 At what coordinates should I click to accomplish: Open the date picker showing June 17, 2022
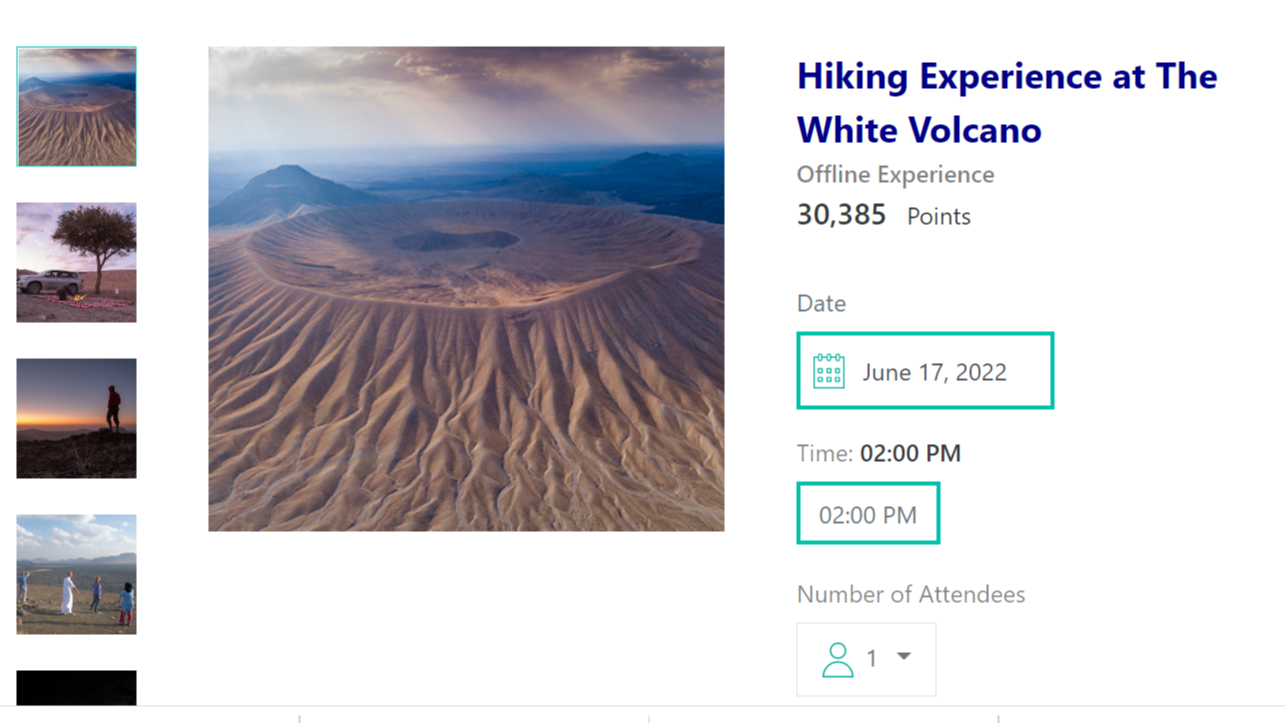934,372
